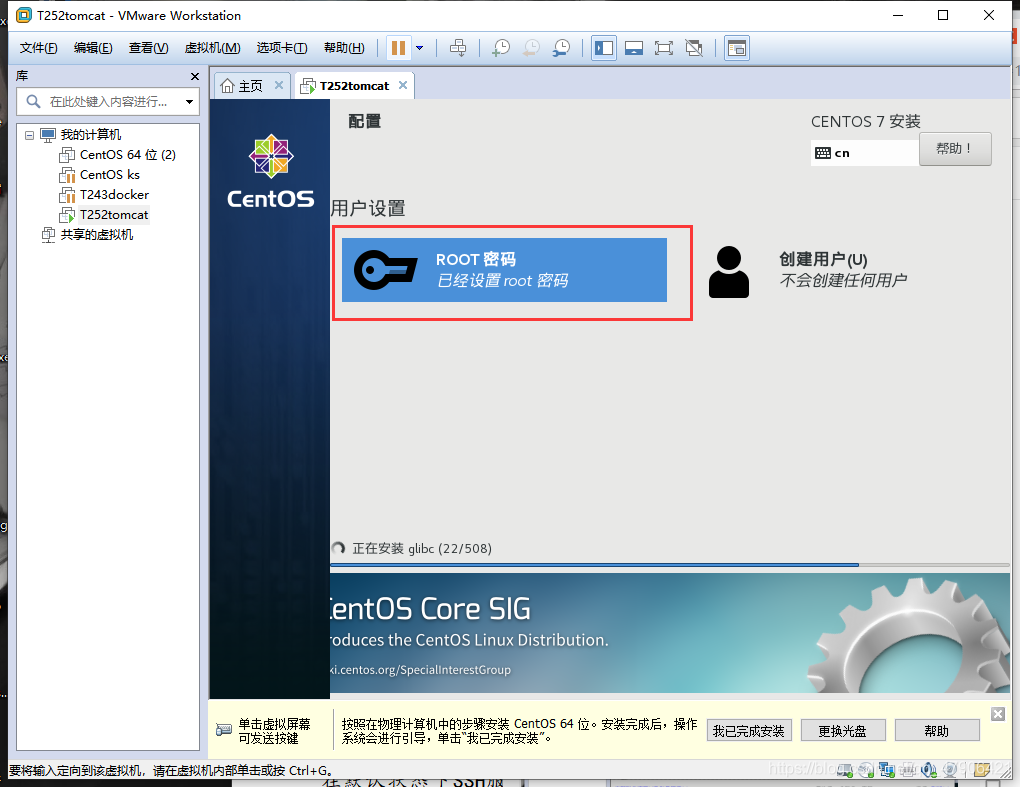Click the cn keyboard layout indicator

pos(865,153)
